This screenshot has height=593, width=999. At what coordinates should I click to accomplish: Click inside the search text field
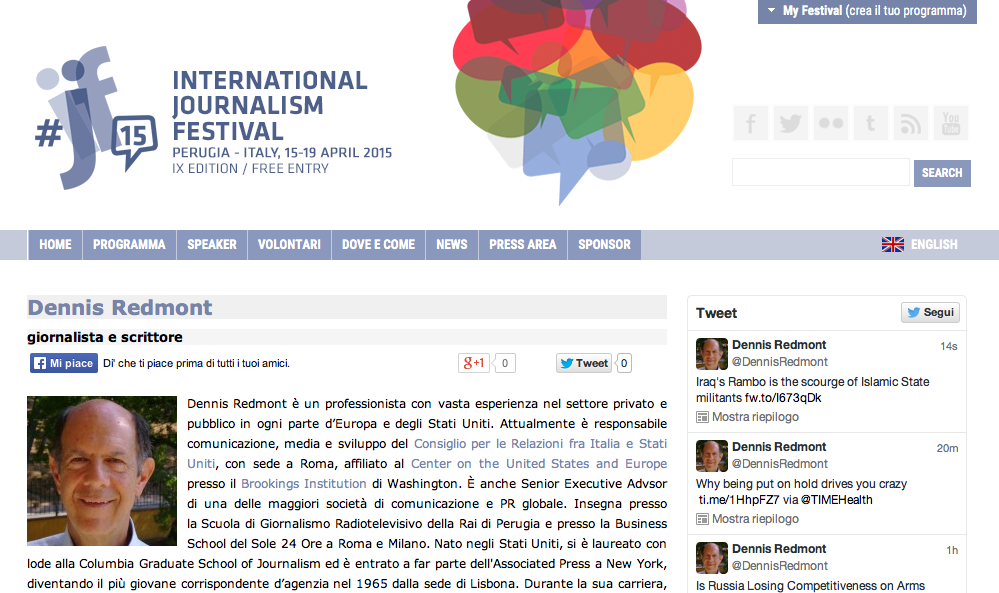(821, 172)
